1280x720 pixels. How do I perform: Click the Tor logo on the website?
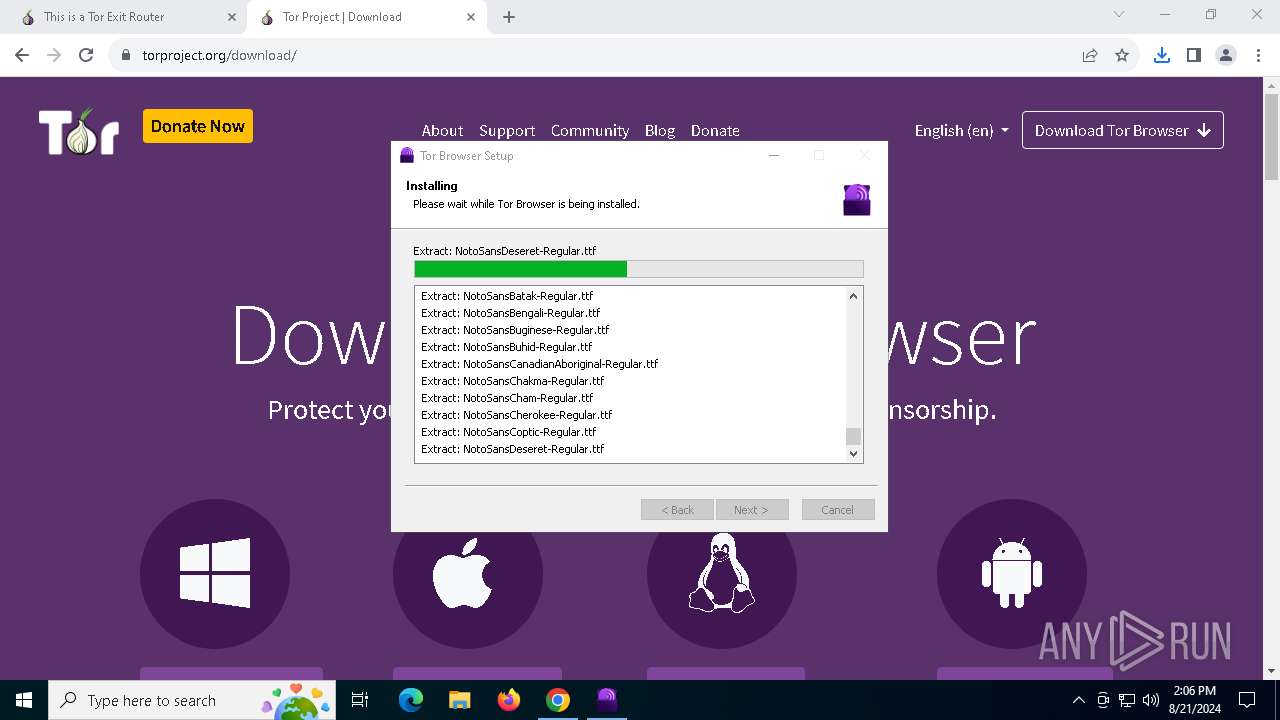click(79, 131)
